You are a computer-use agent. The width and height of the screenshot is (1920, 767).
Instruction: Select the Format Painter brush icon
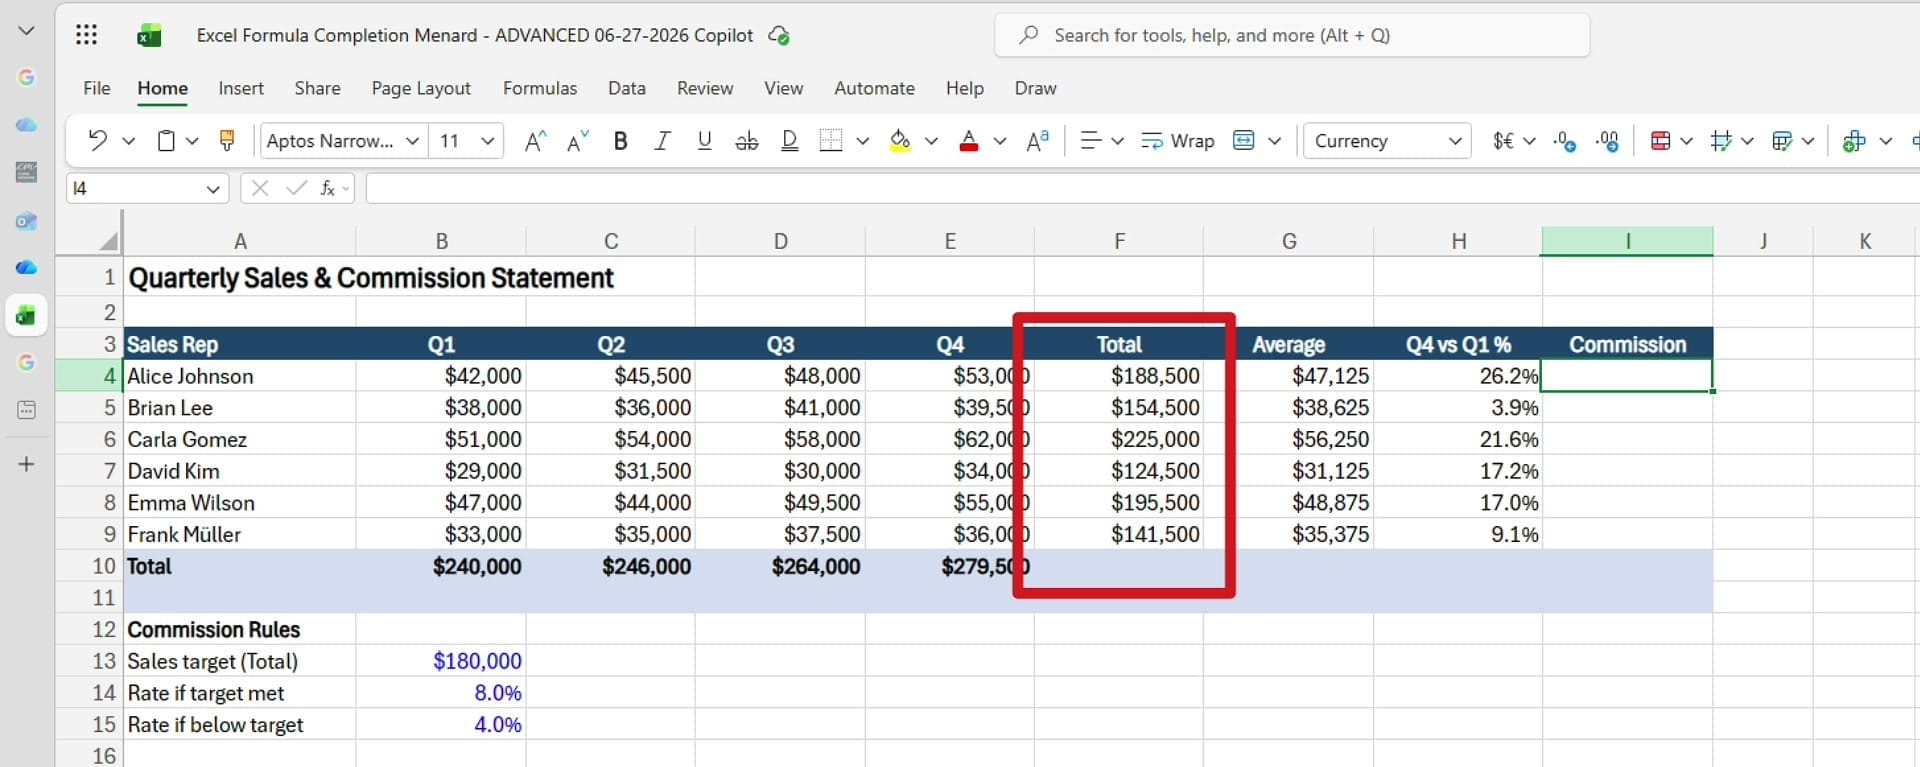227,141
